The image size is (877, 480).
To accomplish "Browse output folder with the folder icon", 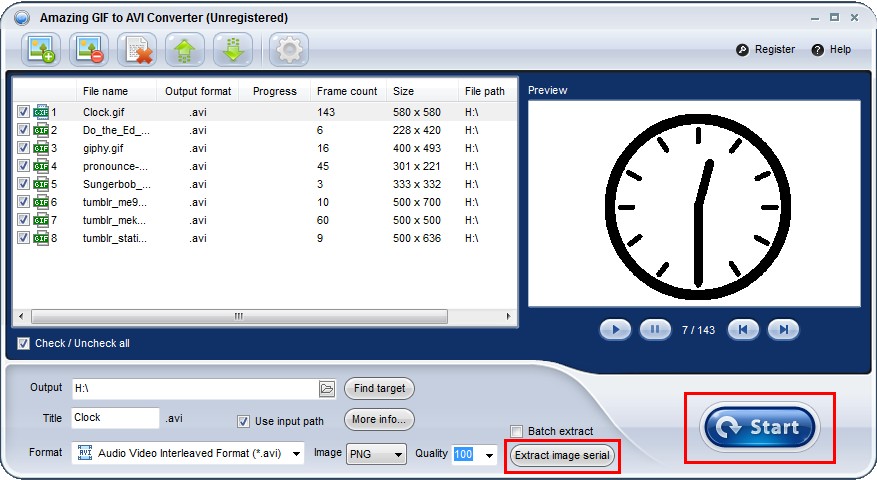I will point(326,388).
